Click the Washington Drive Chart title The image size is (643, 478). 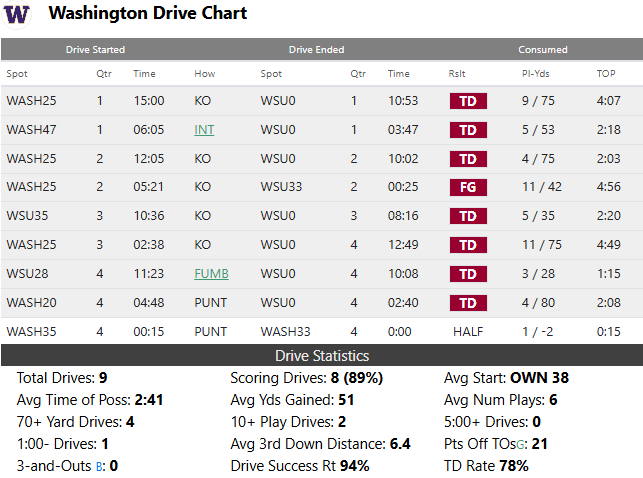coord(148,13)
